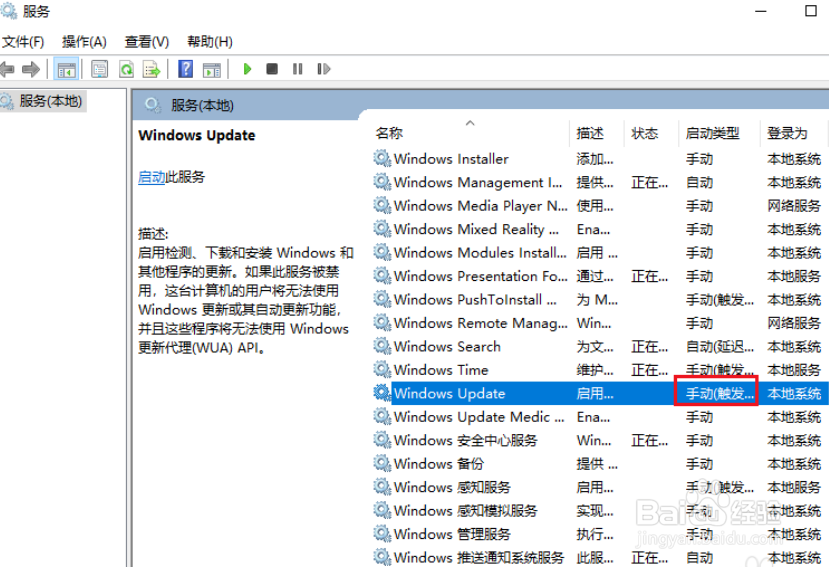This screenshot has height=567, width=829.
Task: Click the gear icon of Windows Installer
Action: (382, 158)
